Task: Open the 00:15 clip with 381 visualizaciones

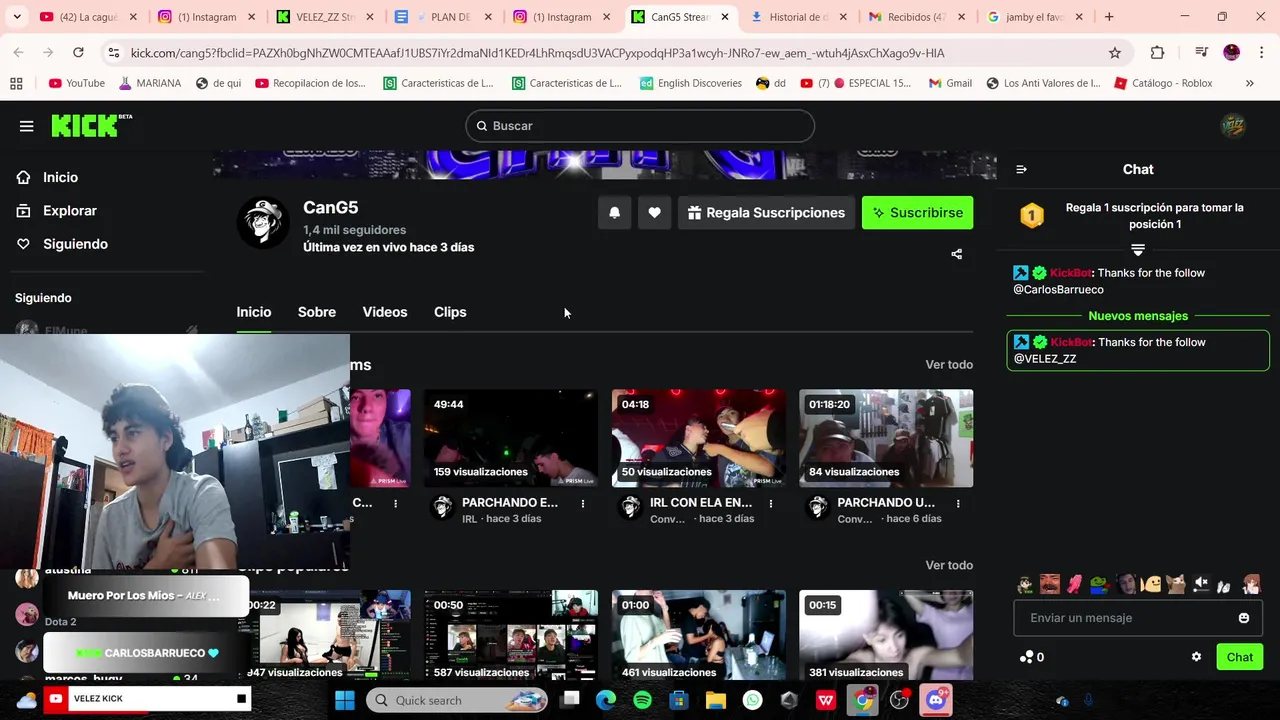Action: [886, 635]
